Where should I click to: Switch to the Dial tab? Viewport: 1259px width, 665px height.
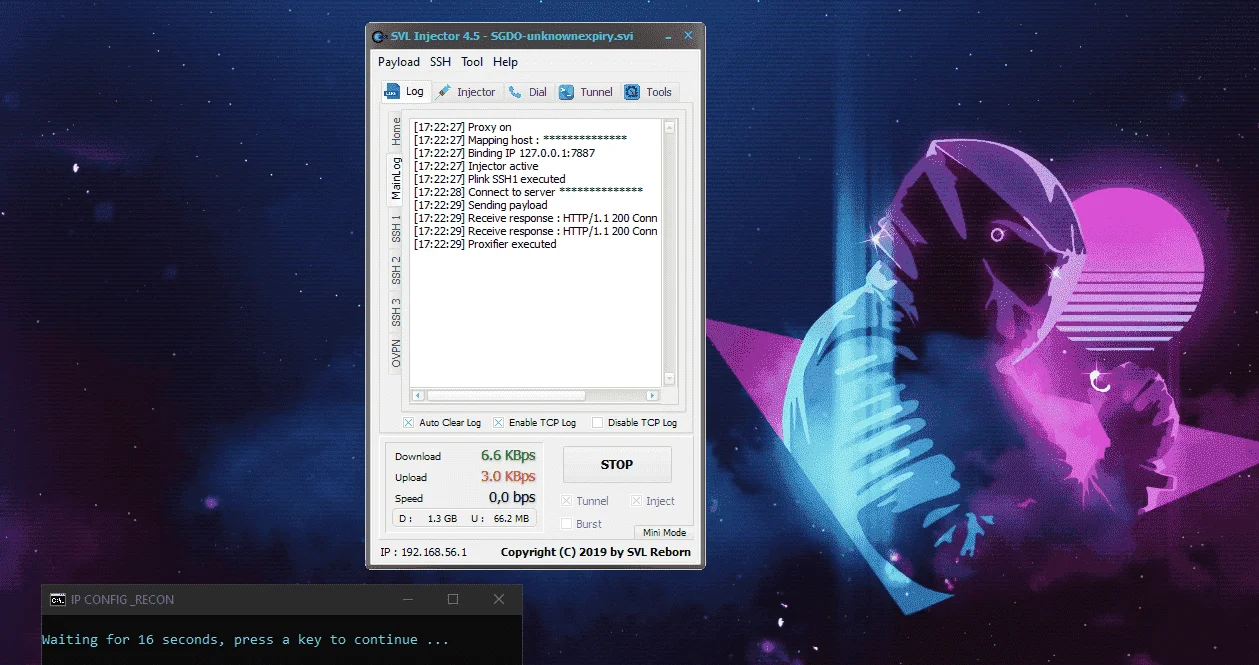(x=528, y=92)
